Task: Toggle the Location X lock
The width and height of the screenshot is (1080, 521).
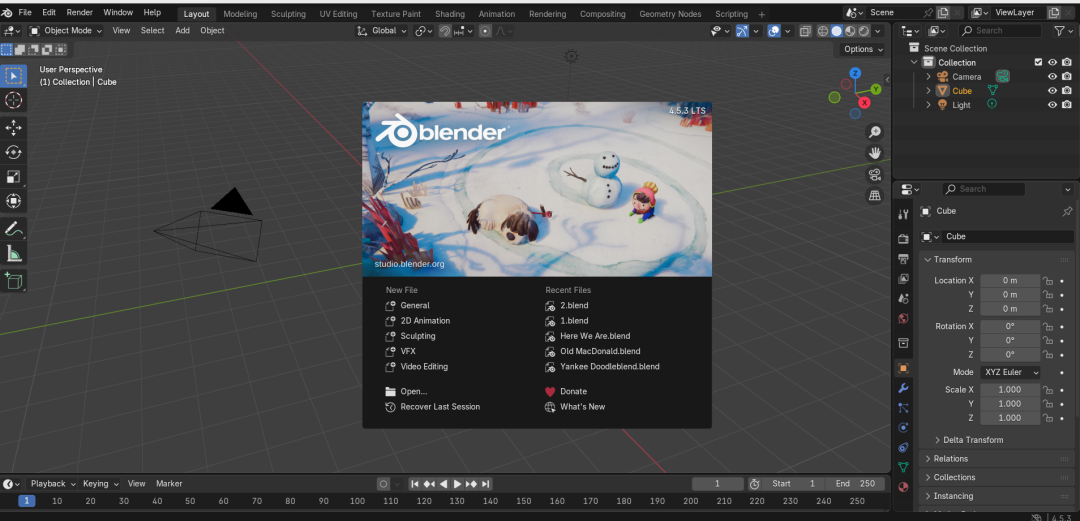Action: click(1048, 280)
